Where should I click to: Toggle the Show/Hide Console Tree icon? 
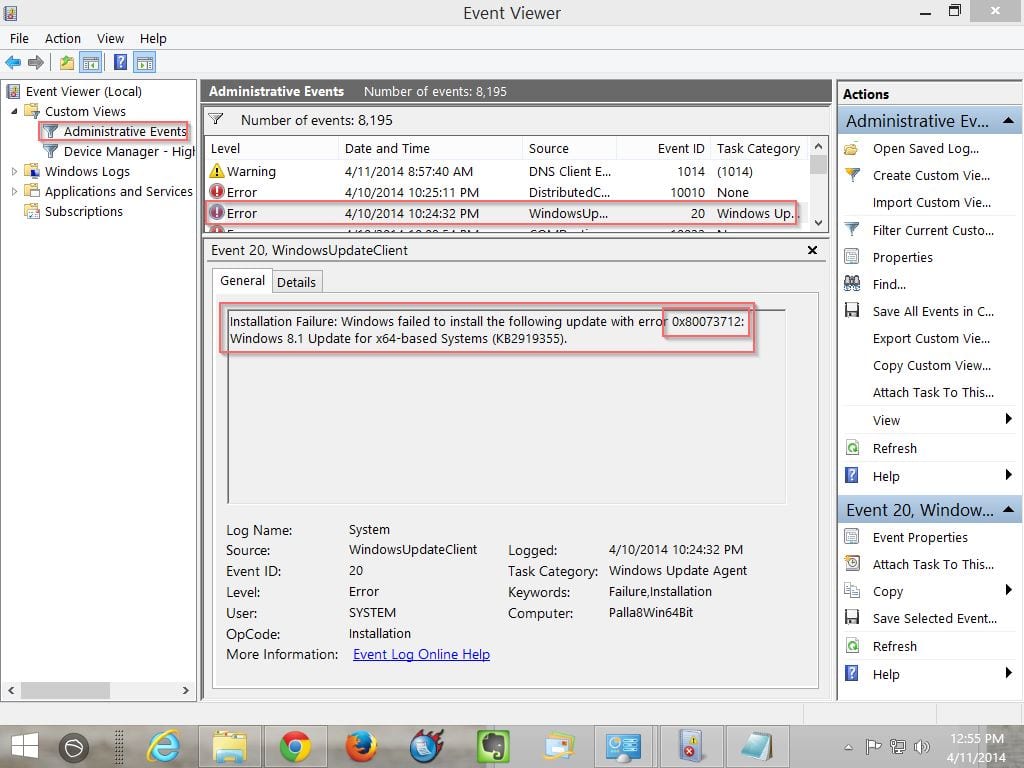coord(91,63)
